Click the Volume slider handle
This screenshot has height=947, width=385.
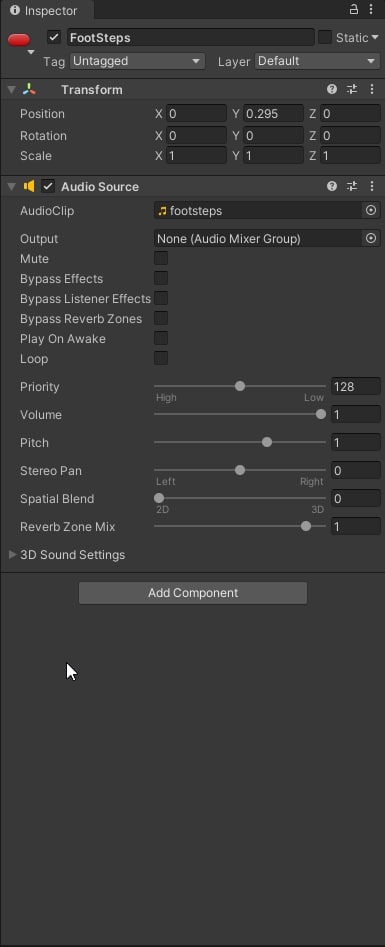pyautogui.click(x=321, y=414)
